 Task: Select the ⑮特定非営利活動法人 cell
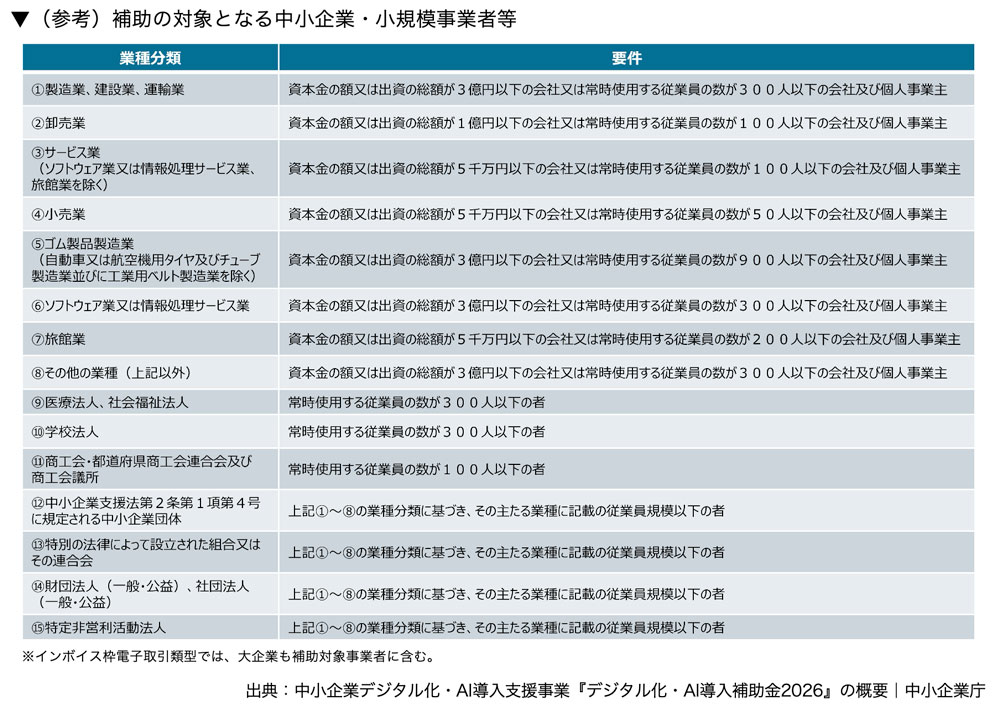click(x=151, y=628)
